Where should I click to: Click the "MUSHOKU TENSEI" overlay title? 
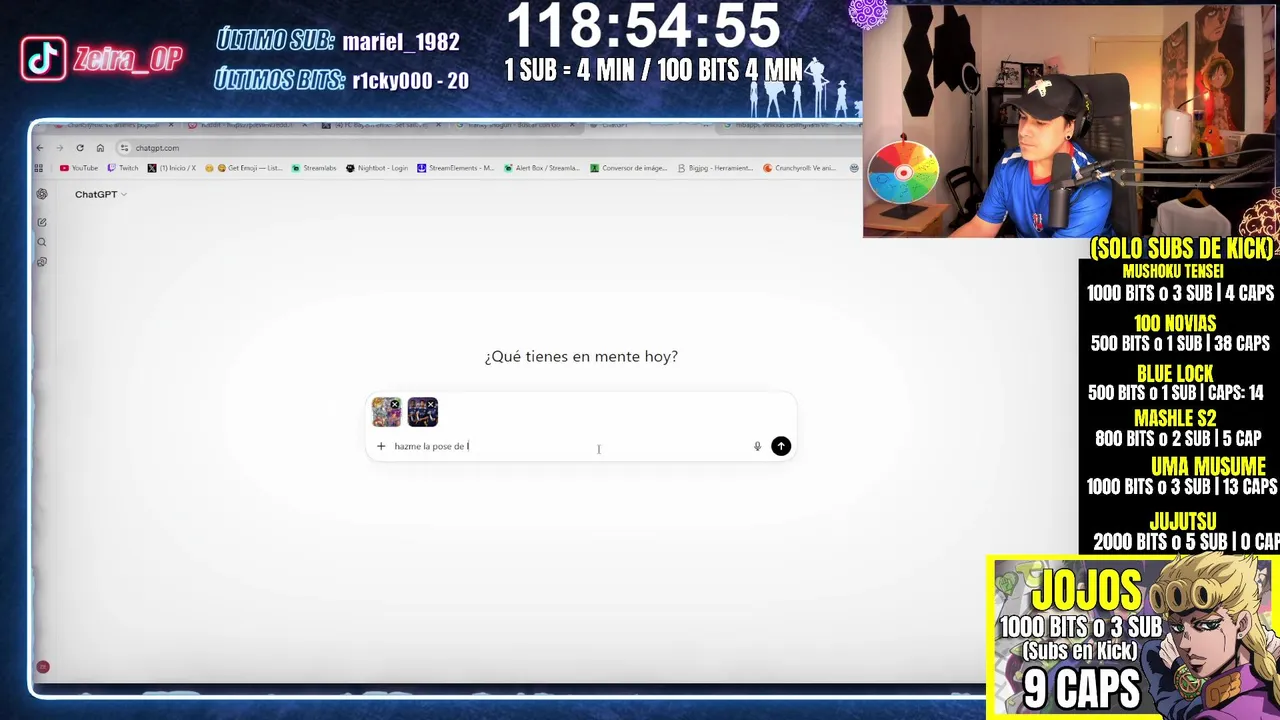pos(1173,271)
